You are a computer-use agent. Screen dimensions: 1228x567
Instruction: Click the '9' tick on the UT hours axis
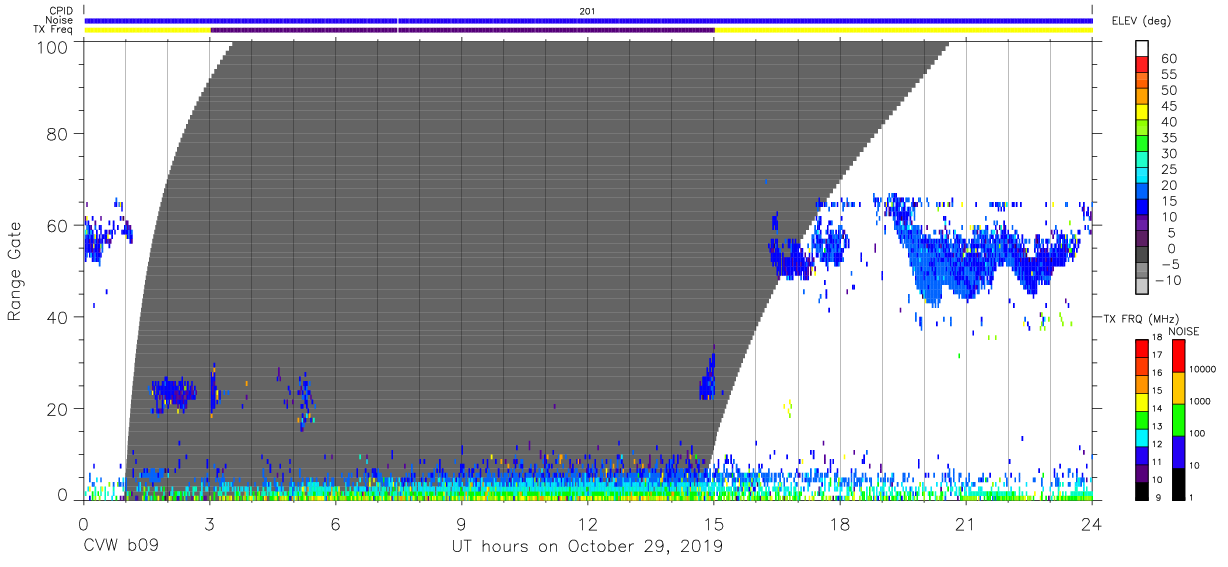pyautogui.click(x=461, y=522)
